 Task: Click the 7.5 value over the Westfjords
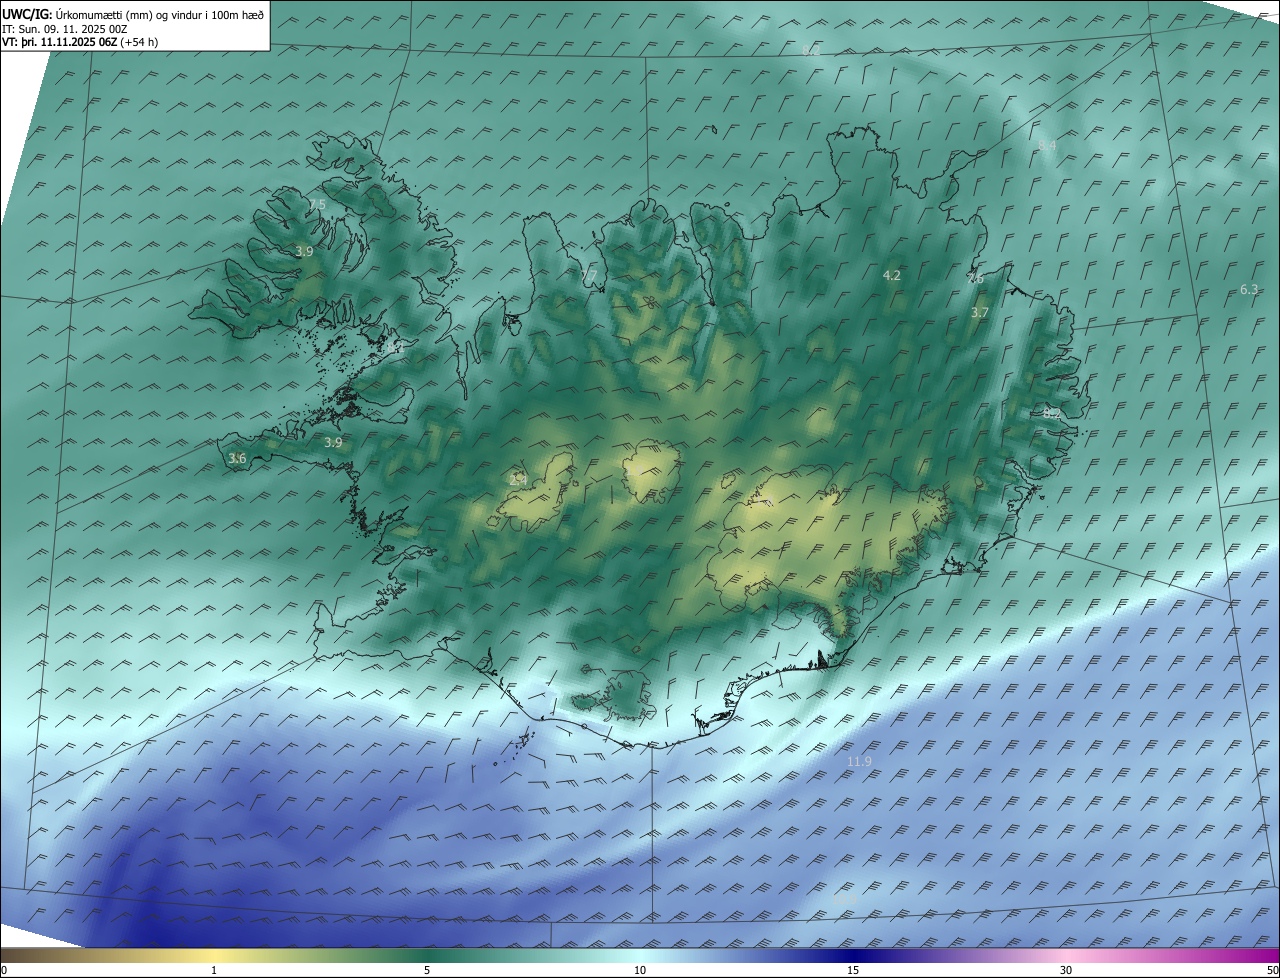317,205
